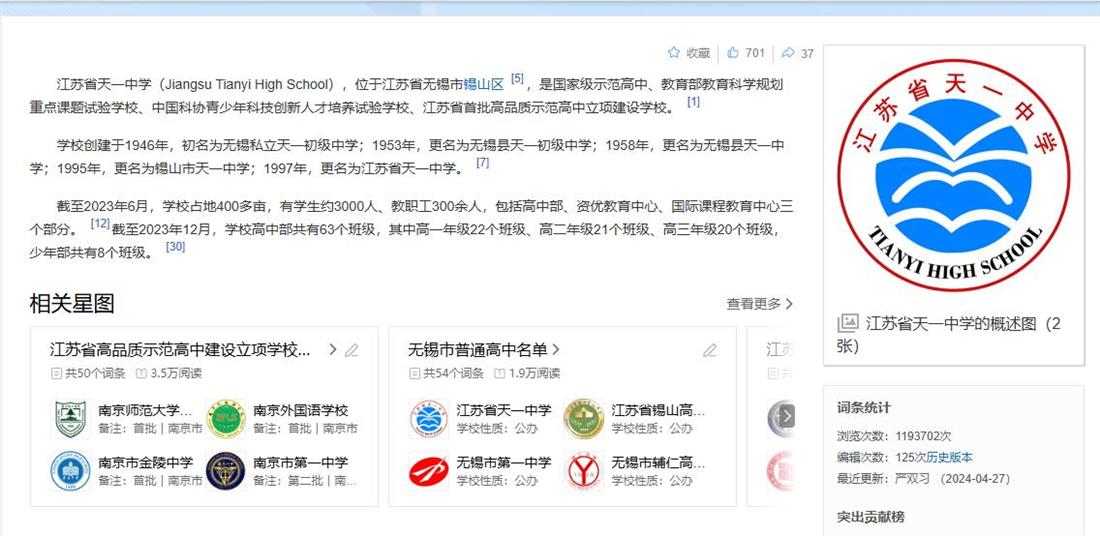Click 南京市金陵中学 logo icon
Viewport: 1100px width, 536px height.
[71, 471]
